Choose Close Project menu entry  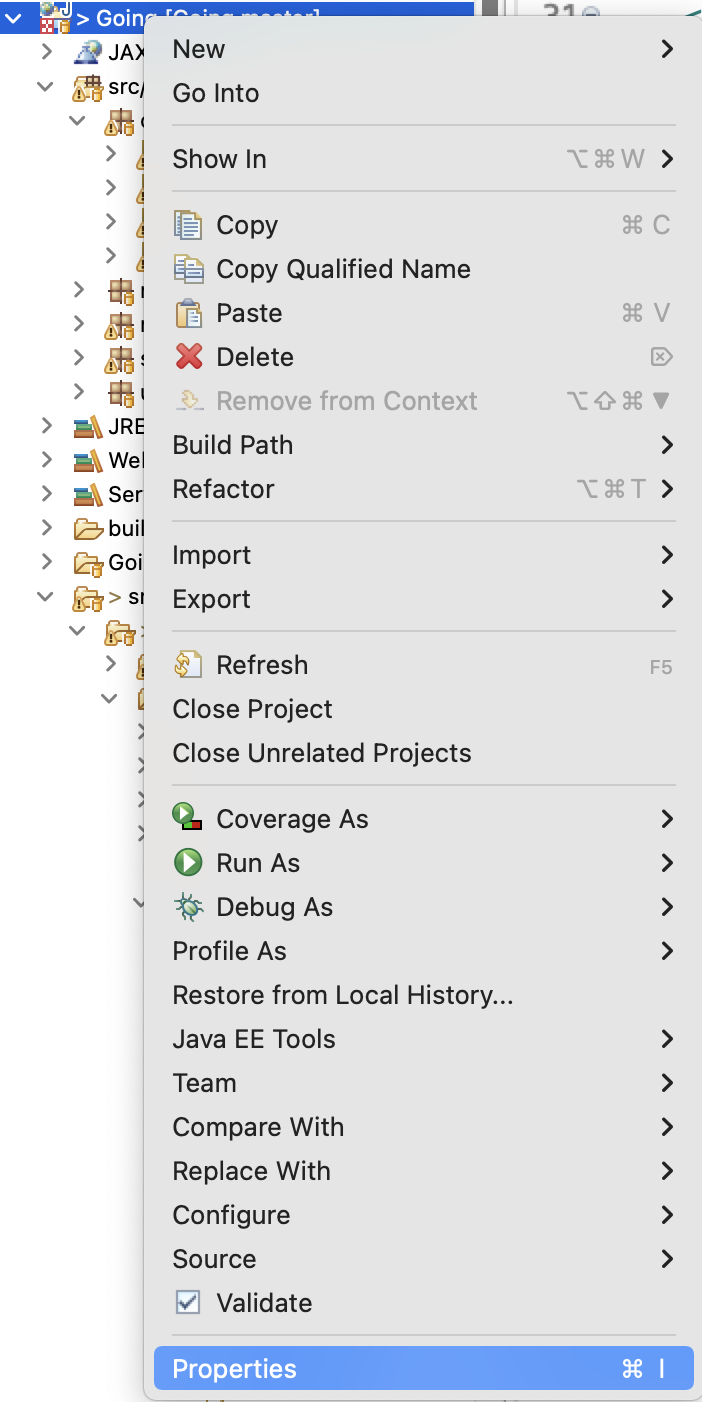[x=252, y=709]
